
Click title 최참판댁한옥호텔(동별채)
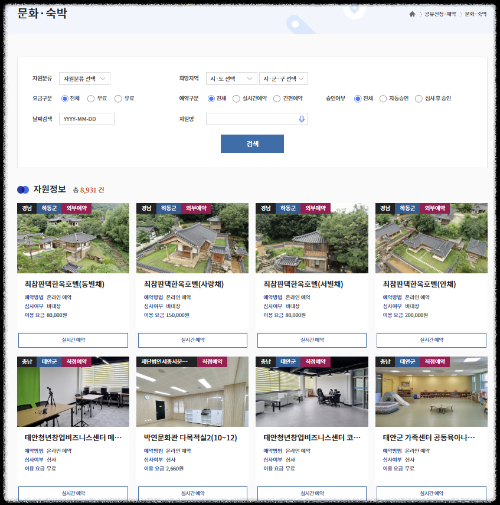coord(65,284)
